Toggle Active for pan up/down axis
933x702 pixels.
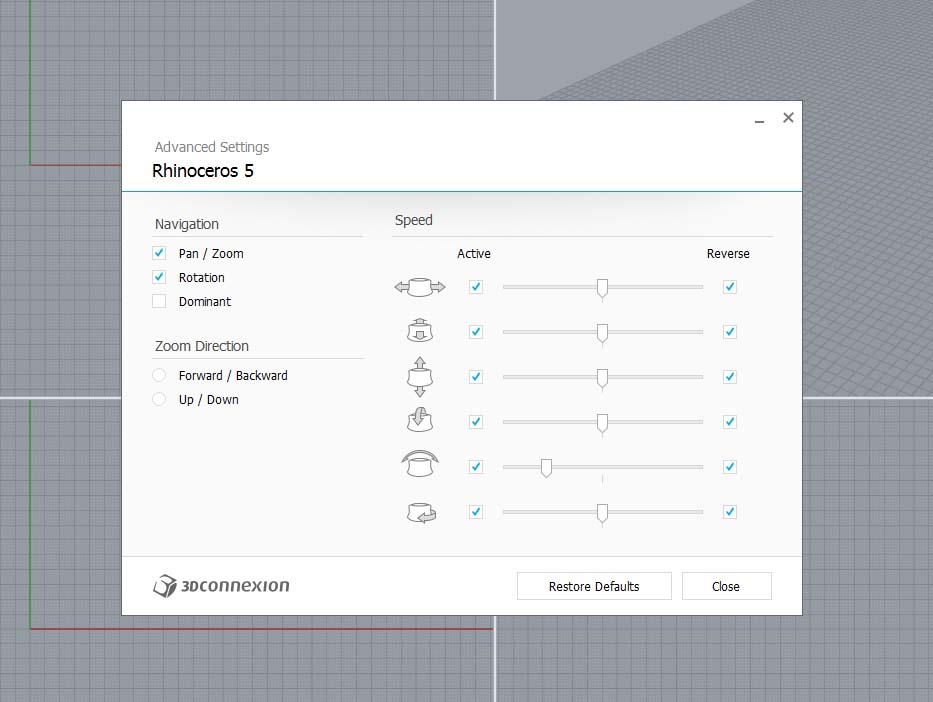[475, 377]
